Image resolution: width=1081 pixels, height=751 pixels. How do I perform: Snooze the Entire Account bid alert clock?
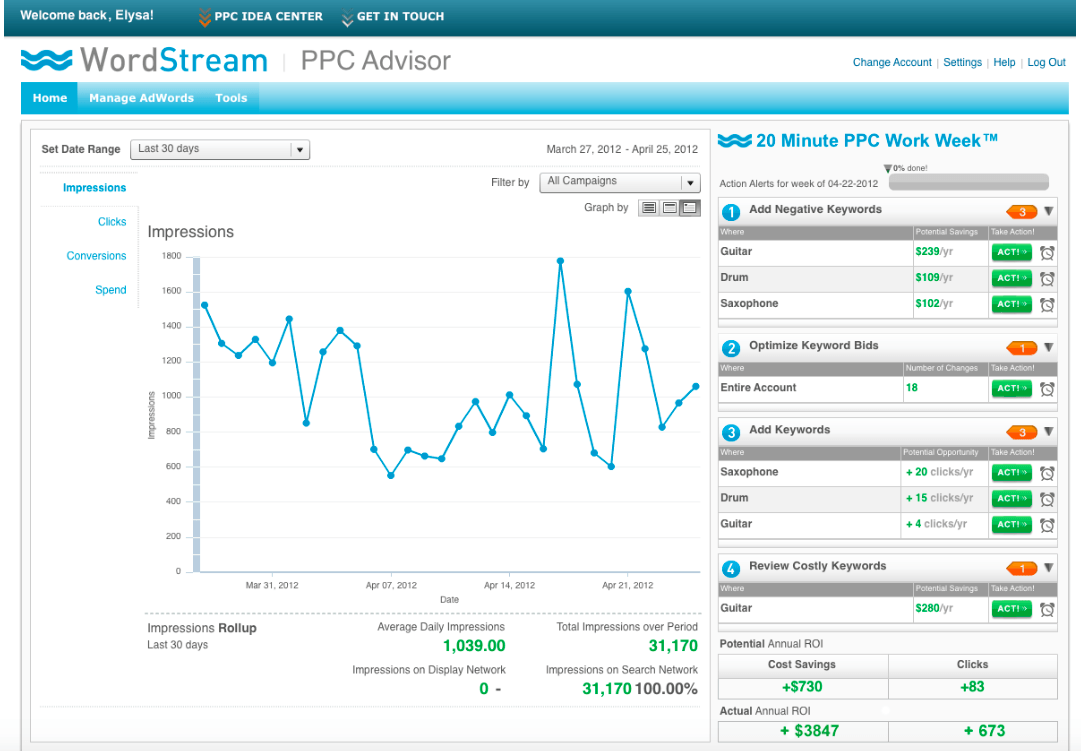tap(1047, 389)
